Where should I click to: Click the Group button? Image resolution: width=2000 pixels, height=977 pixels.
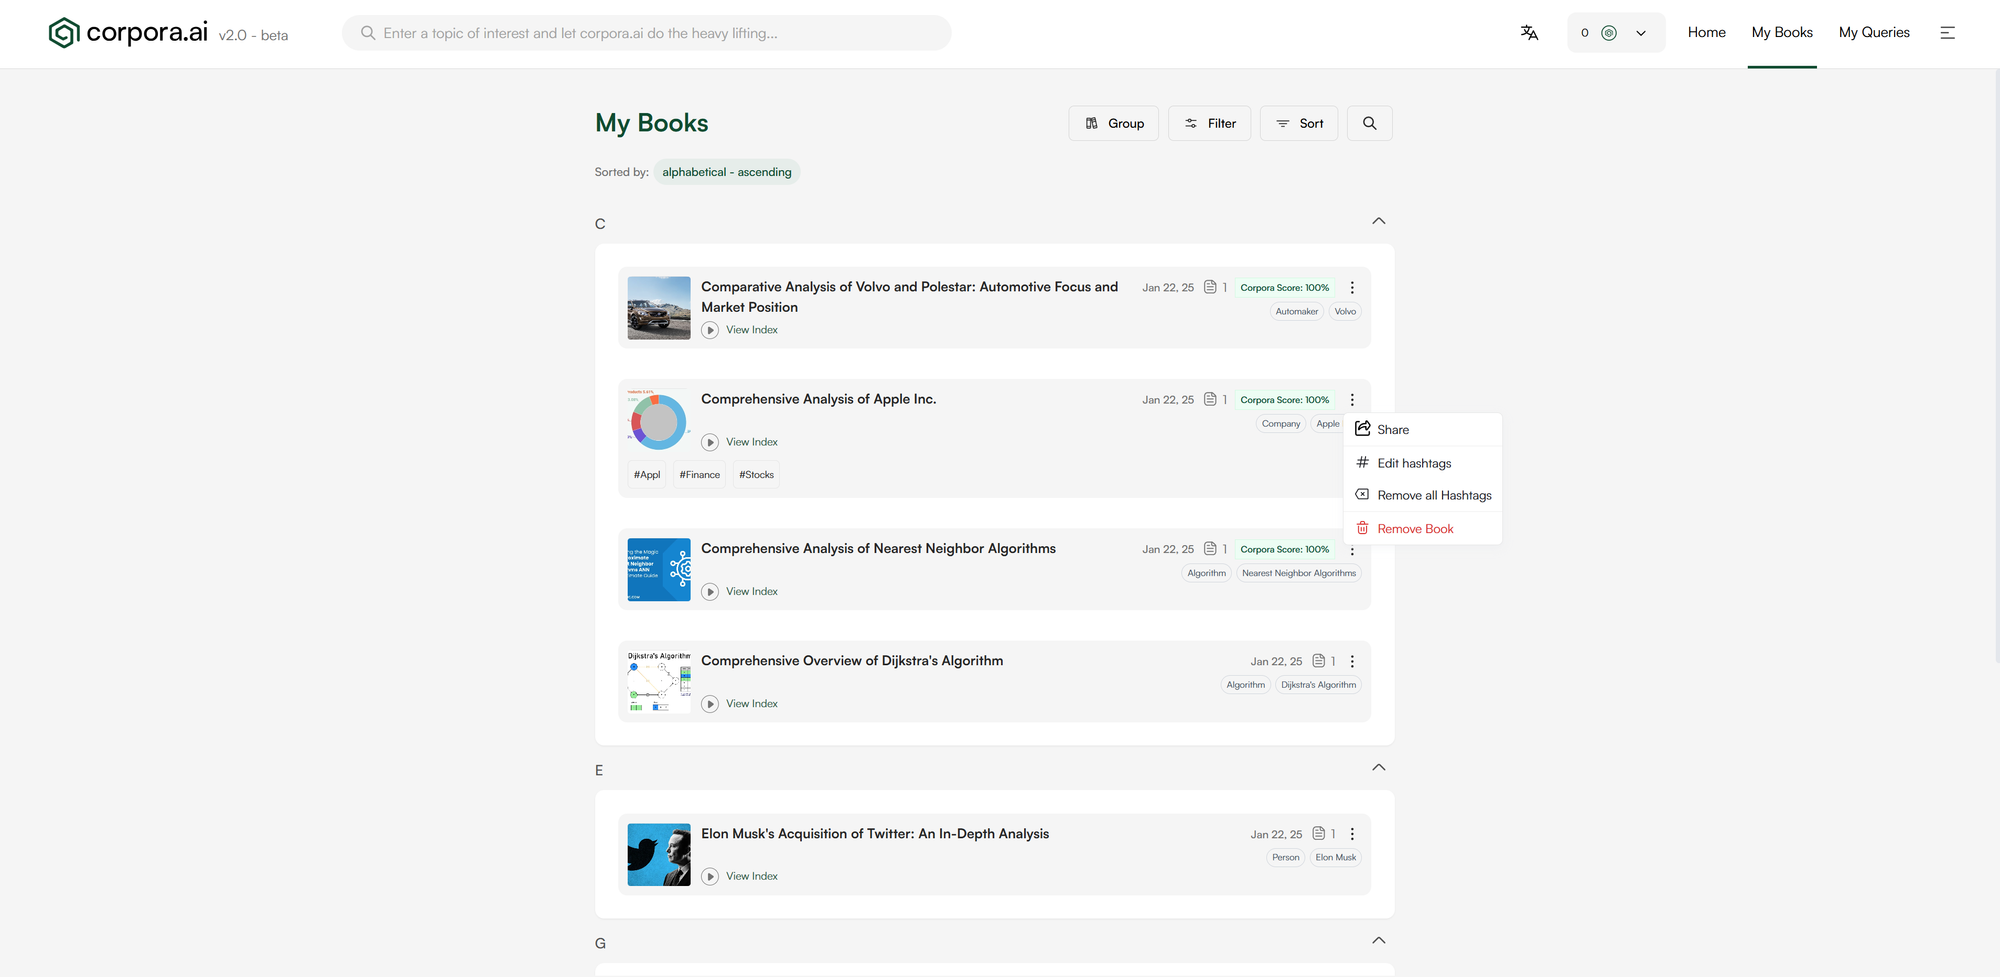pos(1113,123)
